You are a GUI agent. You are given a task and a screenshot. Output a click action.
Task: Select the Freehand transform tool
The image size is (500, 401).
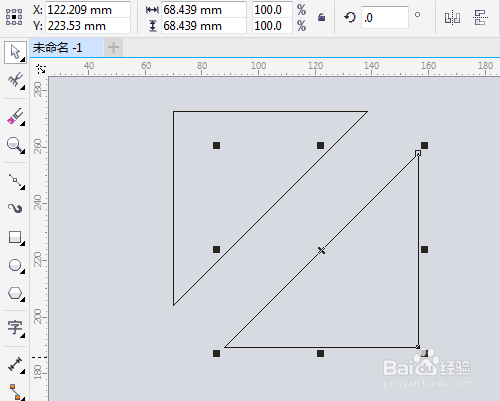click(15, 80)
